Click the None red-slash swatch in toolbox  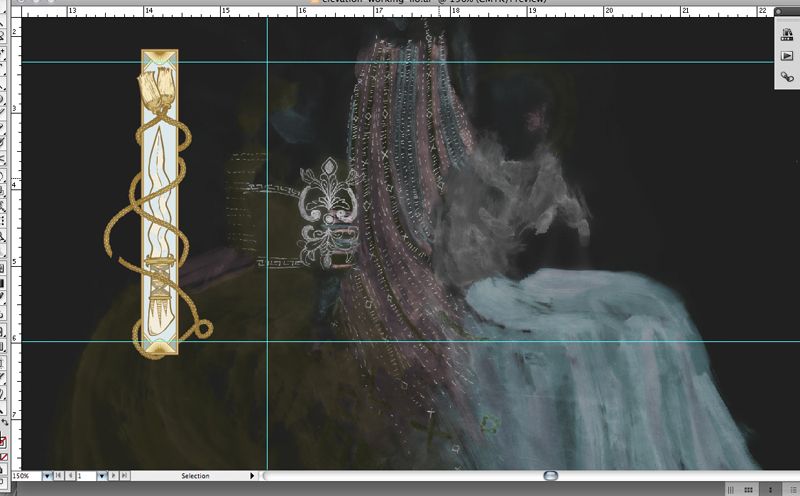click(x=4, y=457)
